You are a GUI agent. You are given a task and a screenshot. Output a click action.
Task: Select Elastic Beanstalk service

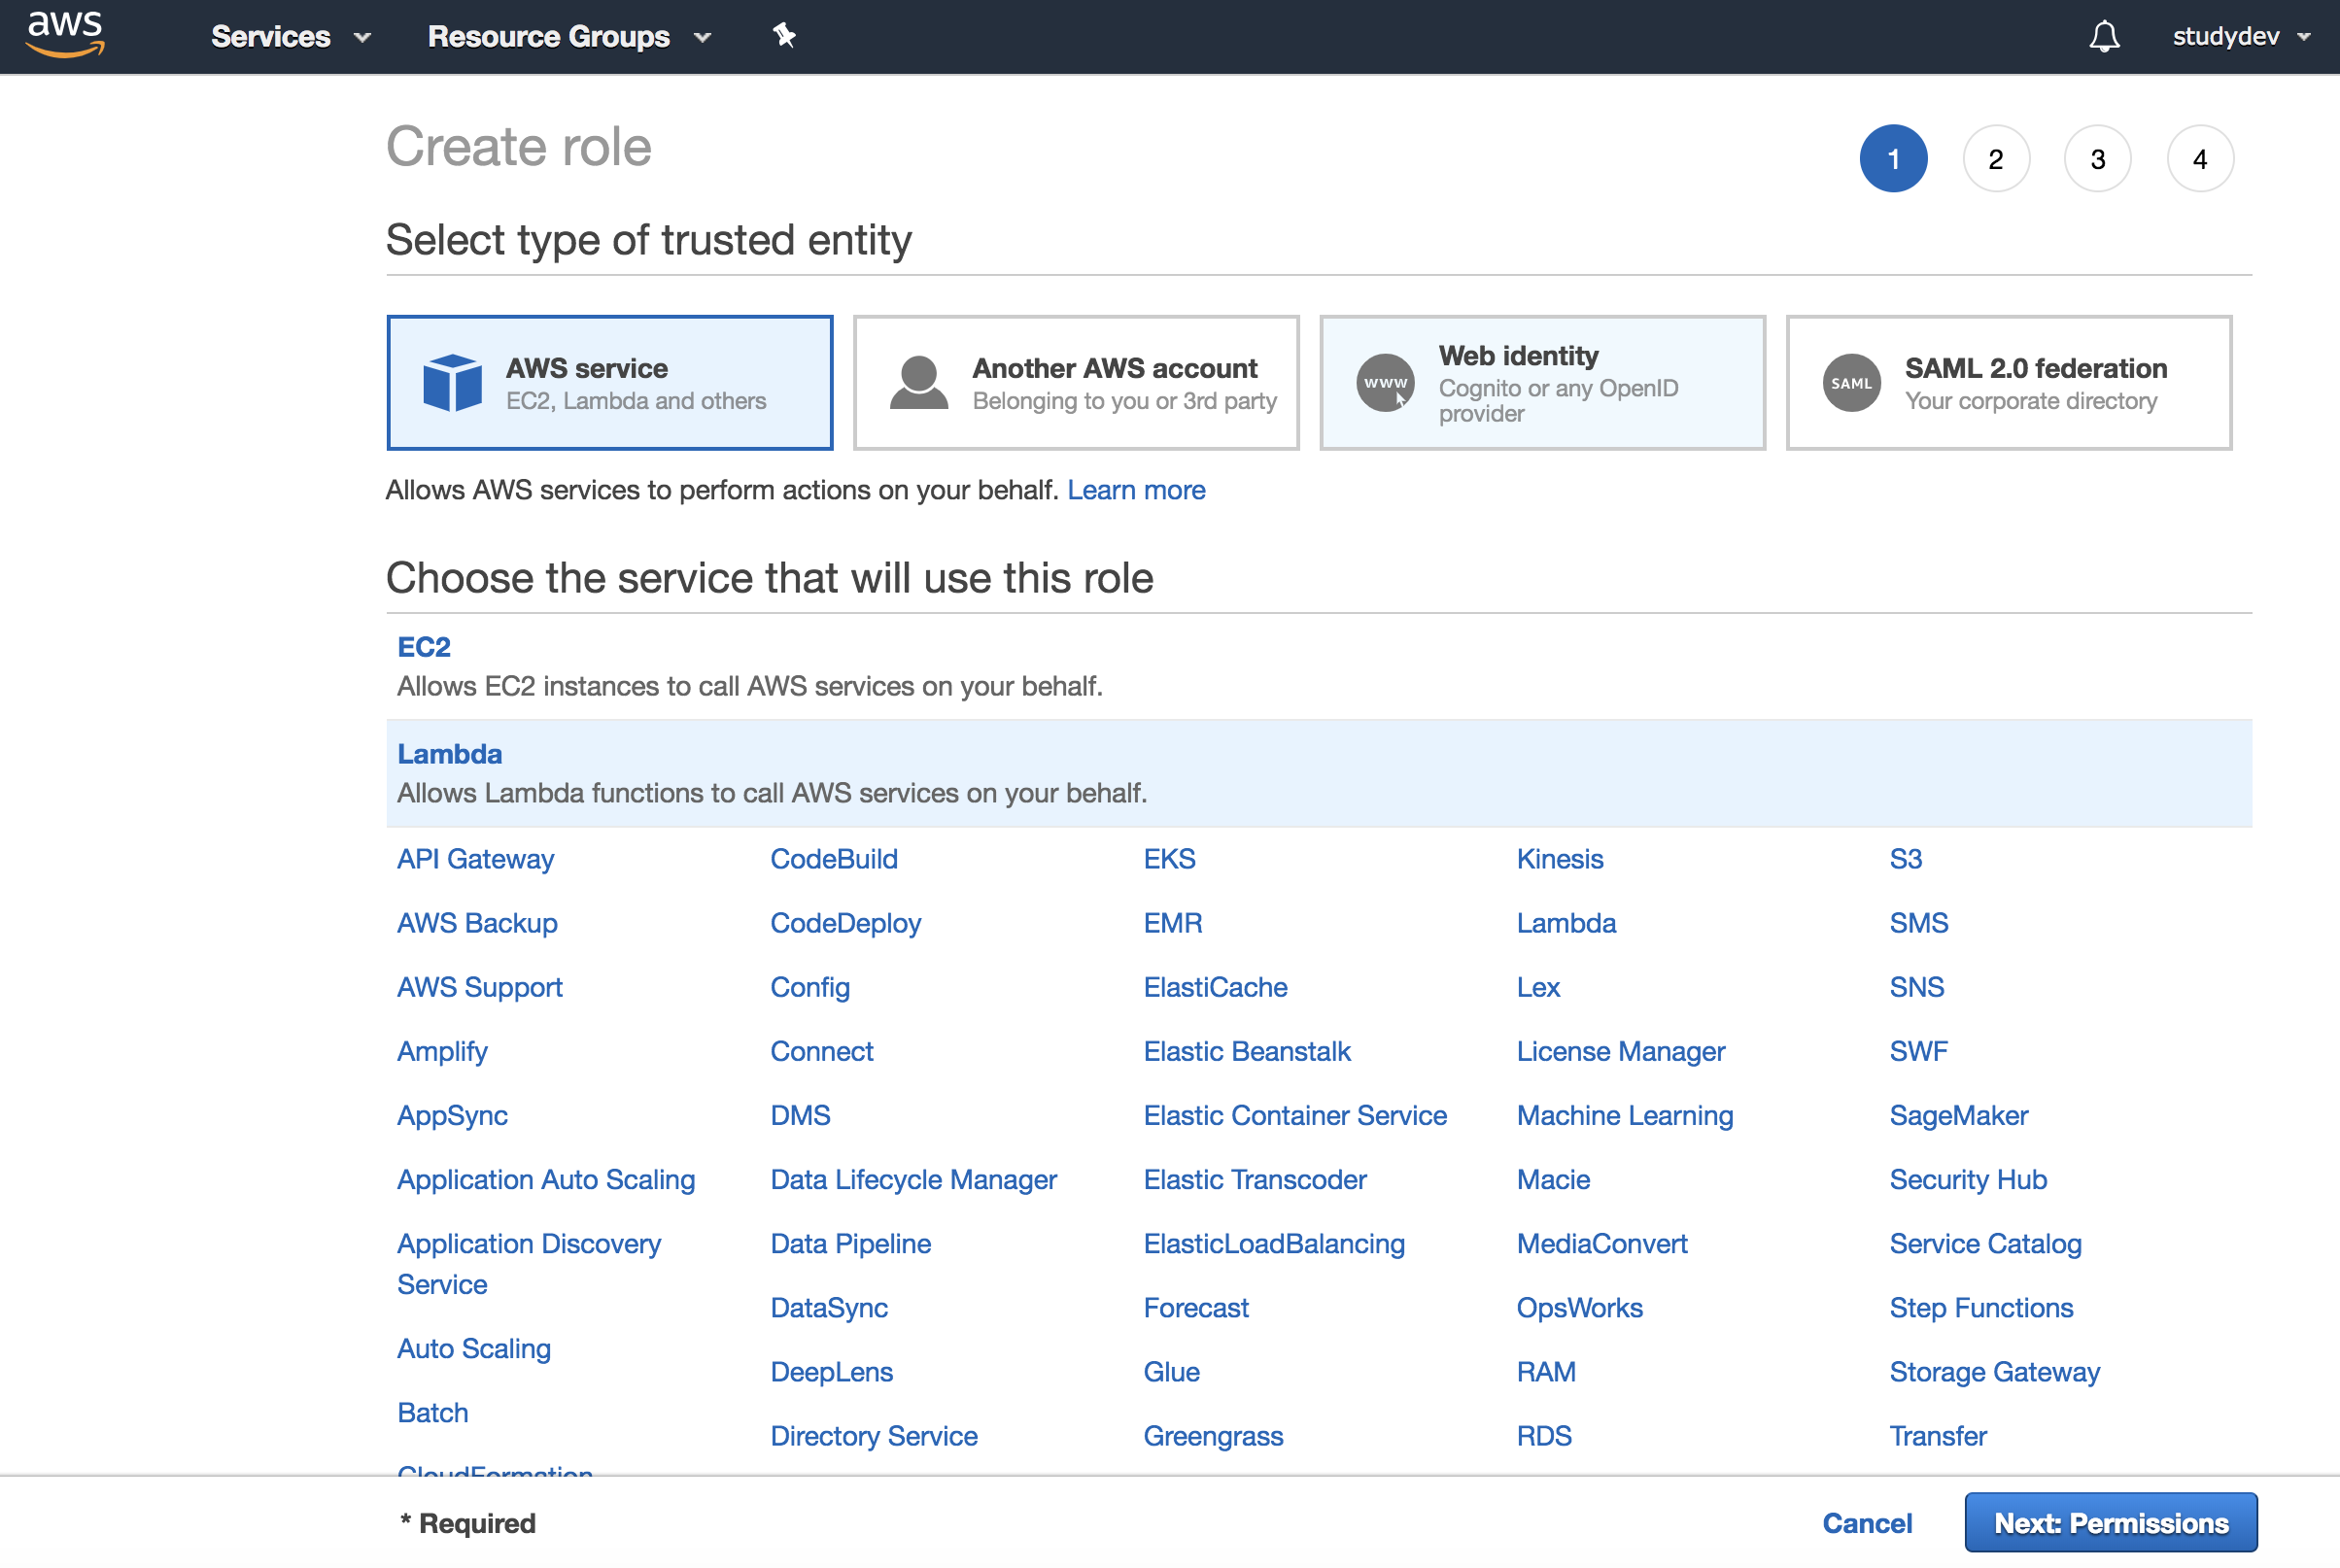pyautogui.click(x=1247, y=1051)
